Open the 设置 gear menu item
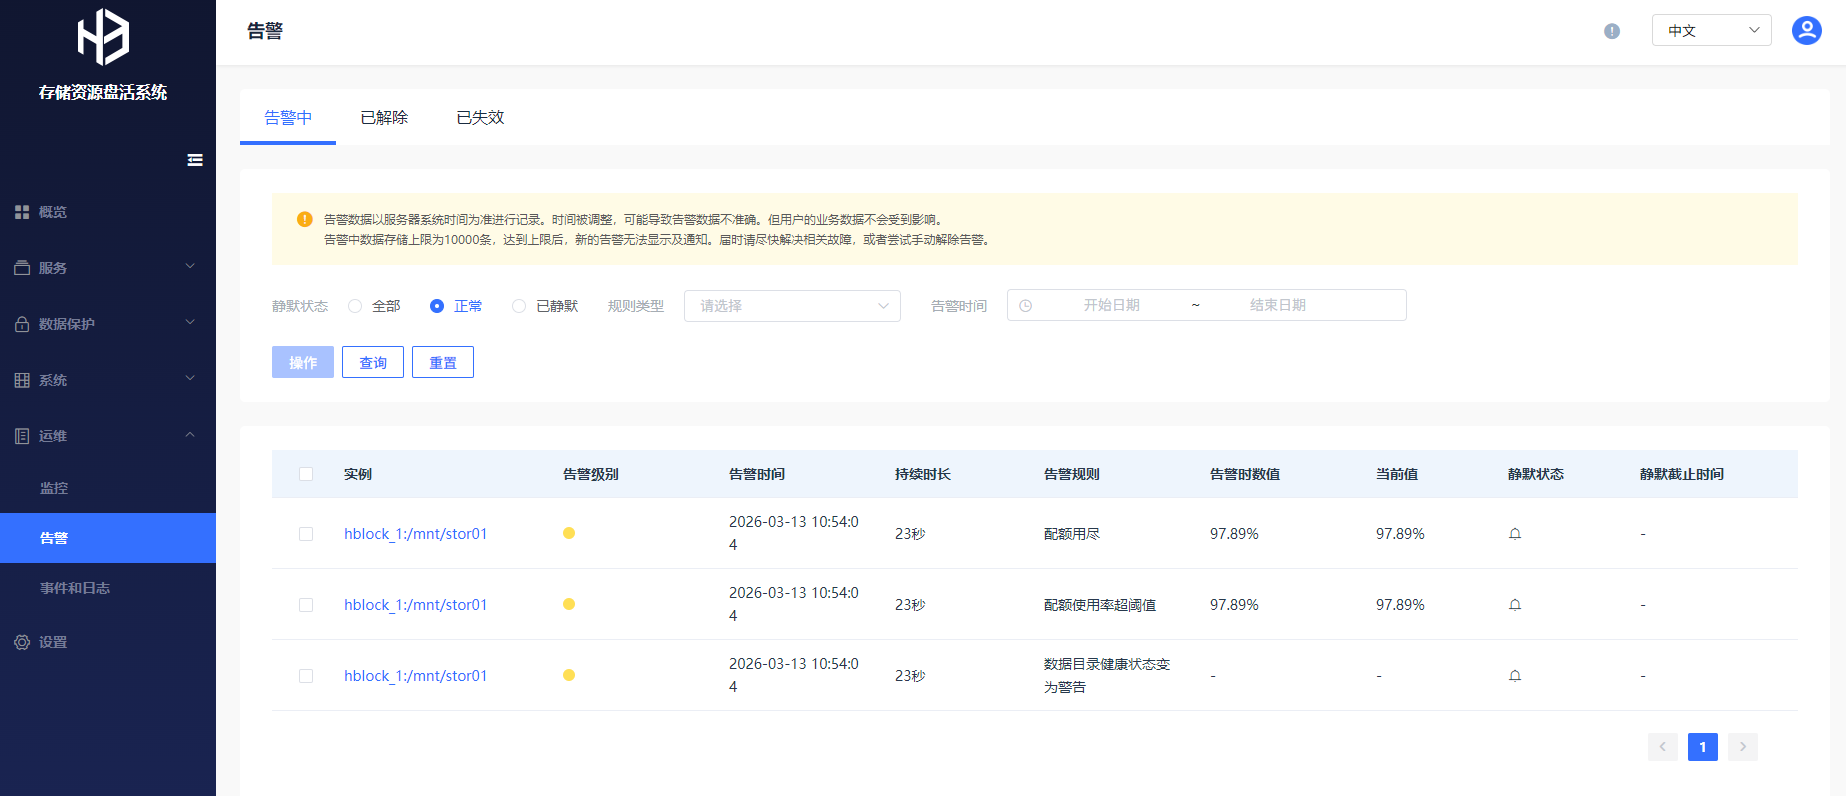The image size is (1846, 796). [53, 642]
